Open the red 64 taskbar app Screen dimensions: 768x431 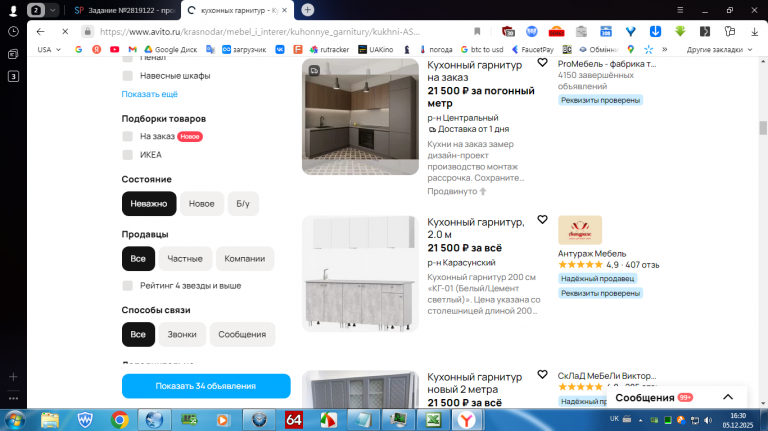point(294,420)
